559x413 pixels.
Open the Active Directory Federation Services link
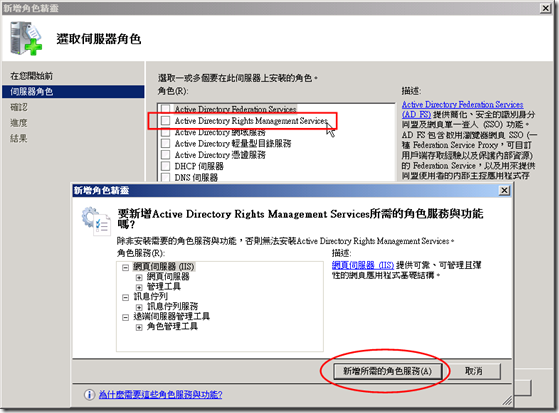(x=462, y=109)
